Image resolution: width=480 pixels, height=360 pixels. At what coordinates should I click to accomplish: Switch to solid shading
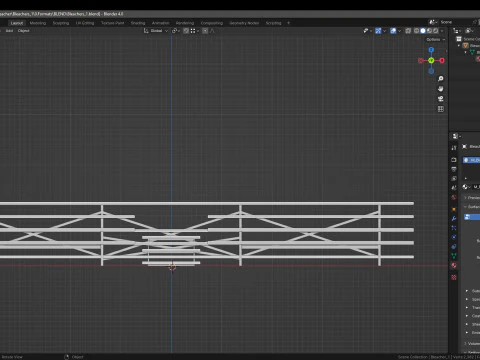[x=423, y=31]
